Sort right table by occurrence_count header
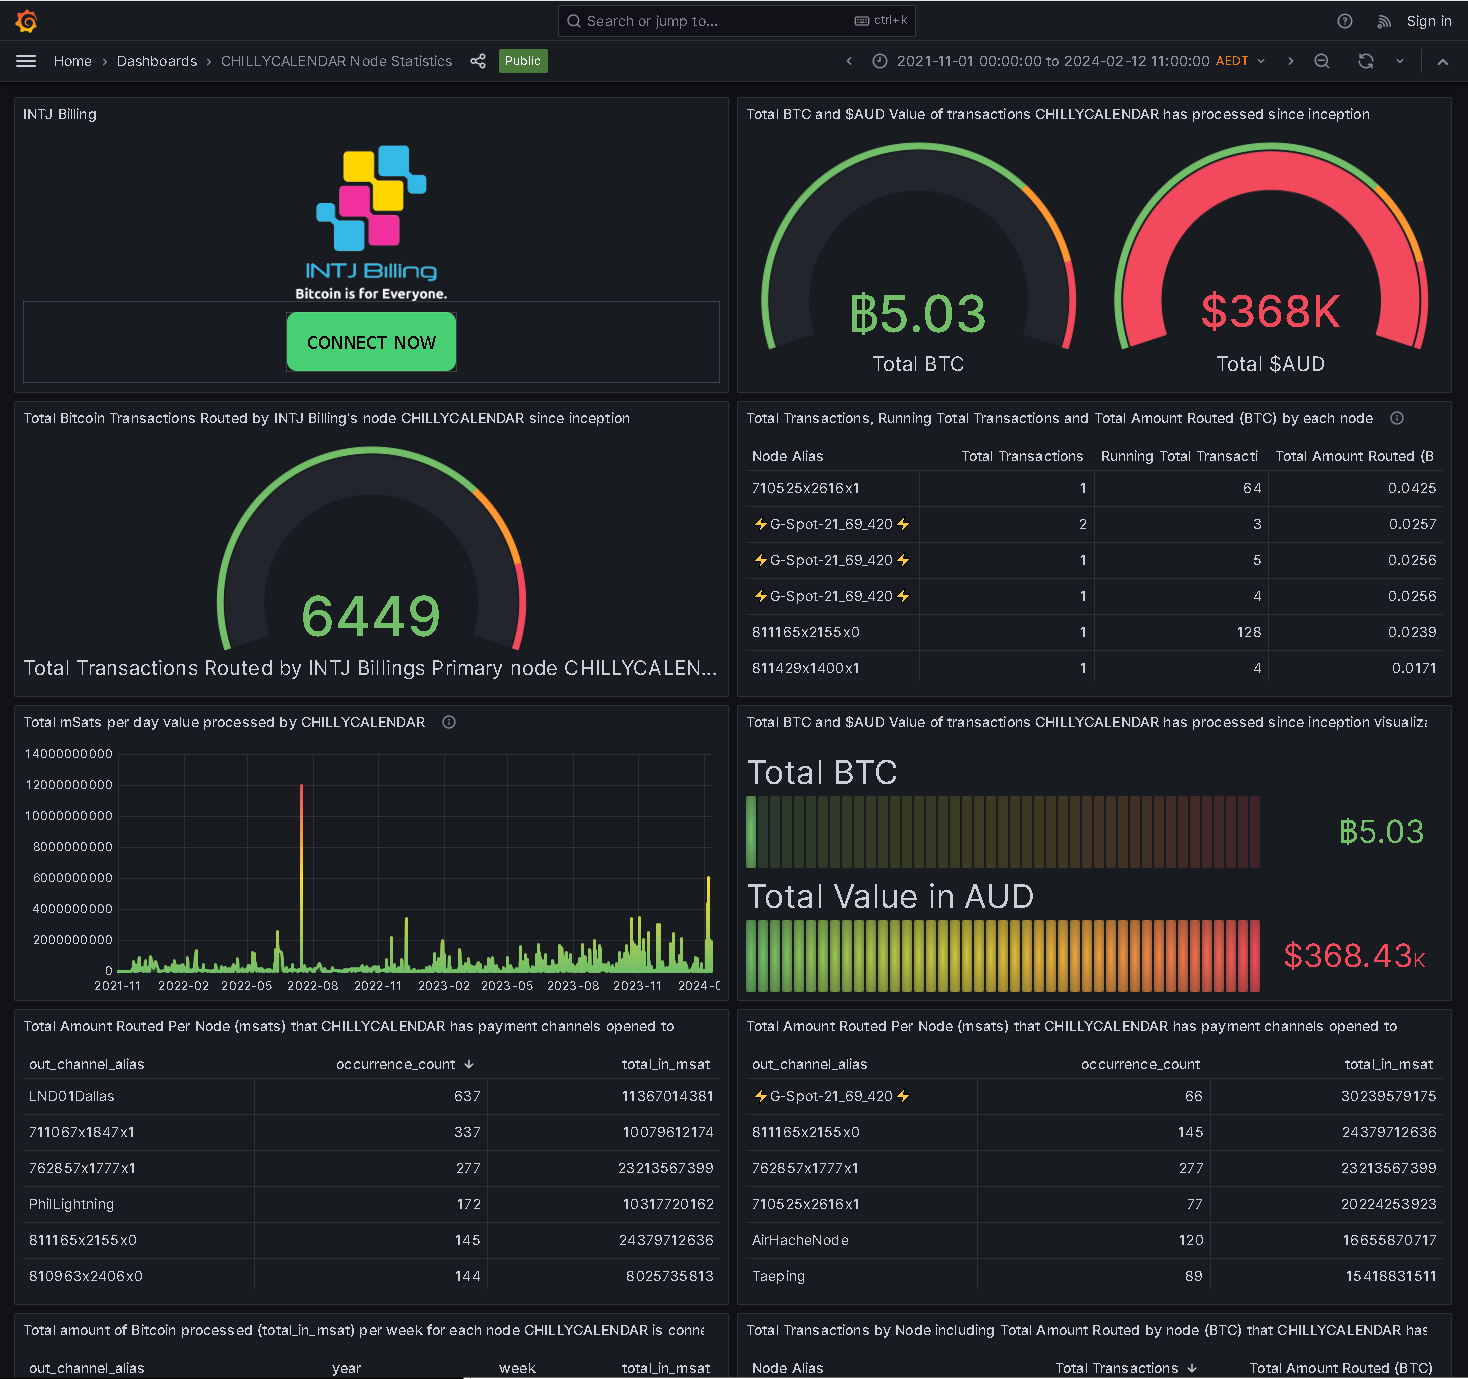Image resolution: width=1468 pixels, height=1379 pixels. point(1140,1064)
